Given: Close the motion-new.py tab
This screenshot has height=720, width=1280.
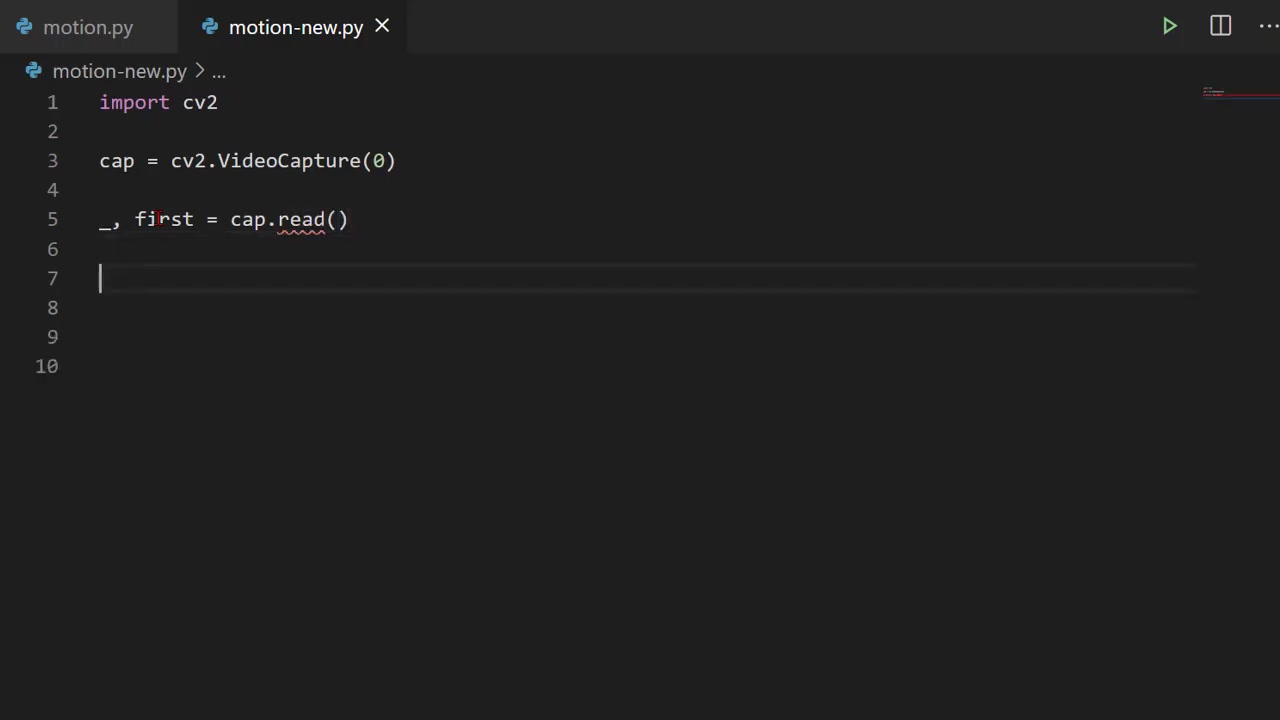Looking at the screenshot, I should coord(381,27).
